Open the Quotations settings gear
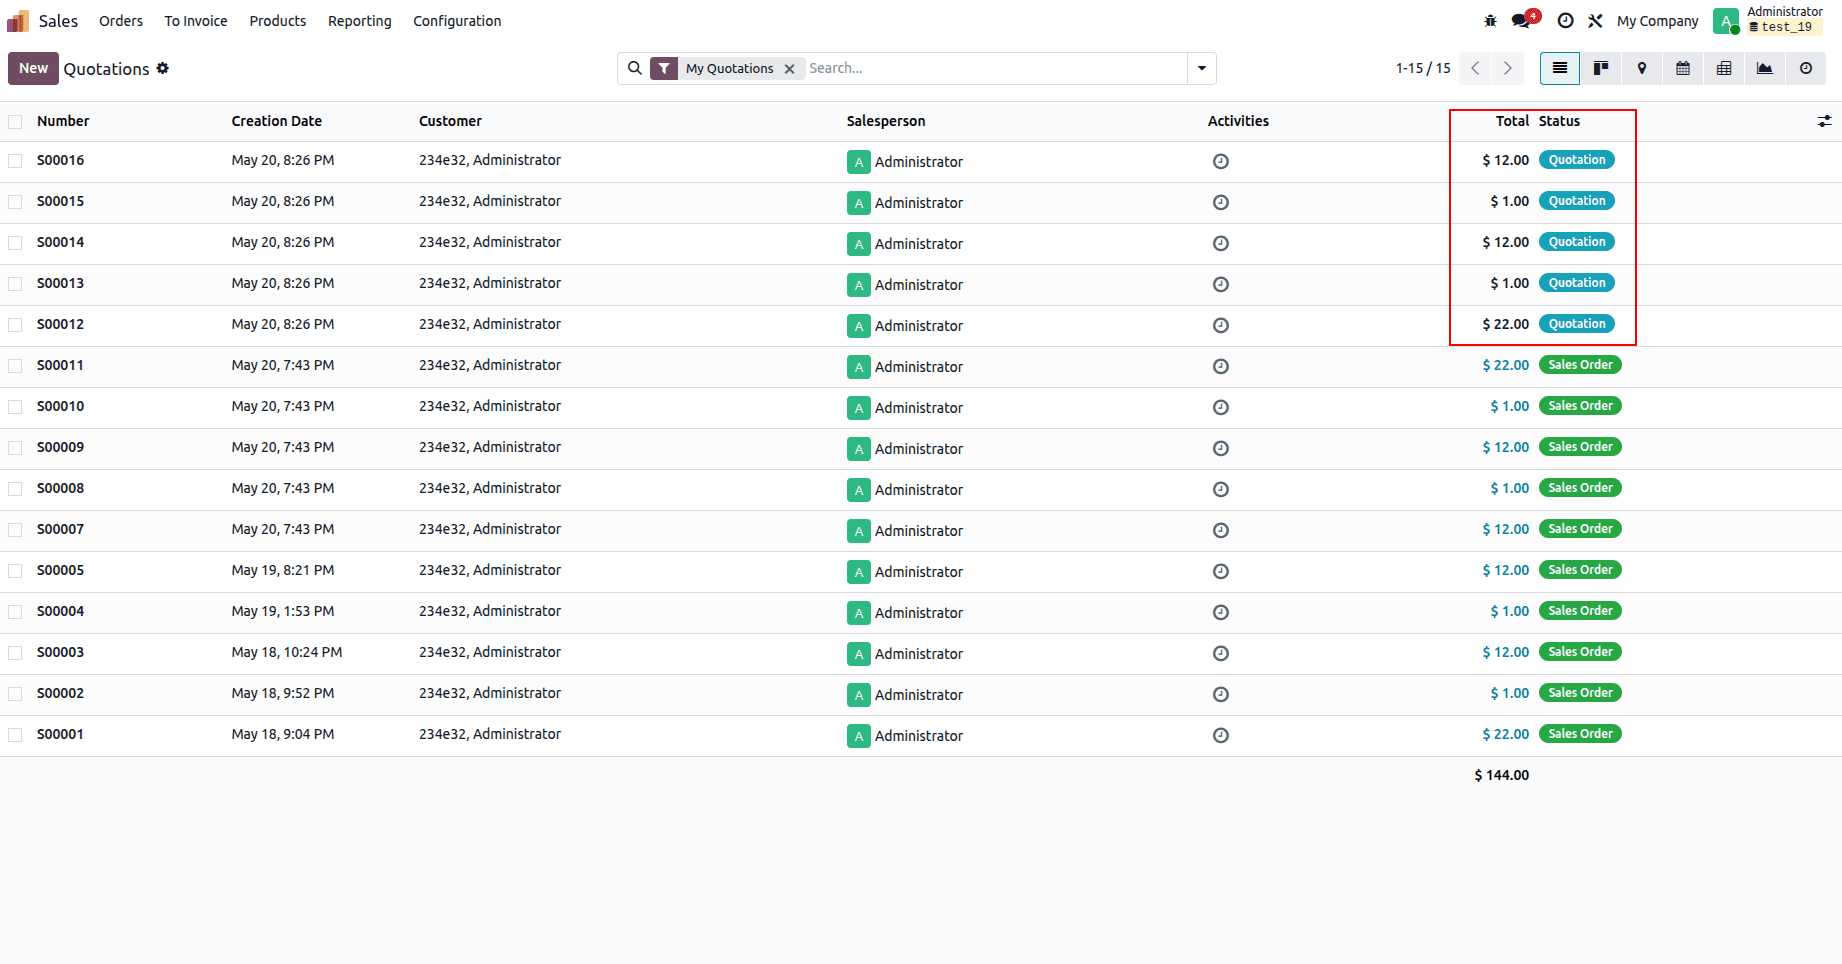 pyautogui.click(x=163, y=68)
